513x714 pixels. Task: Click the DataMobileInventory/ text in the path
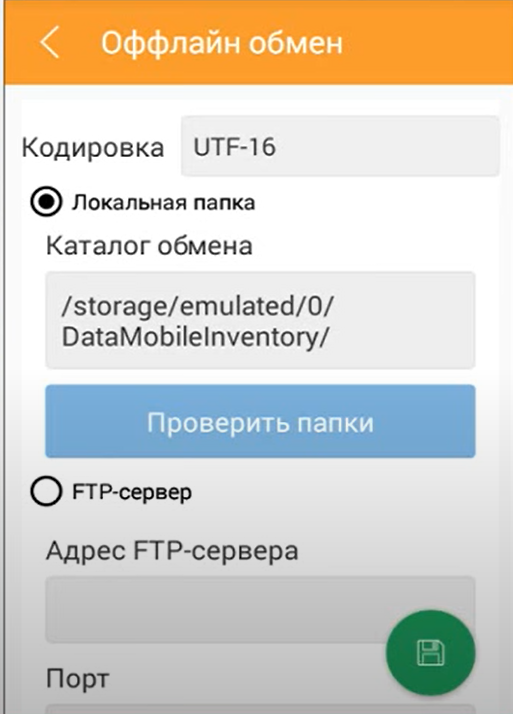point(195,337)
